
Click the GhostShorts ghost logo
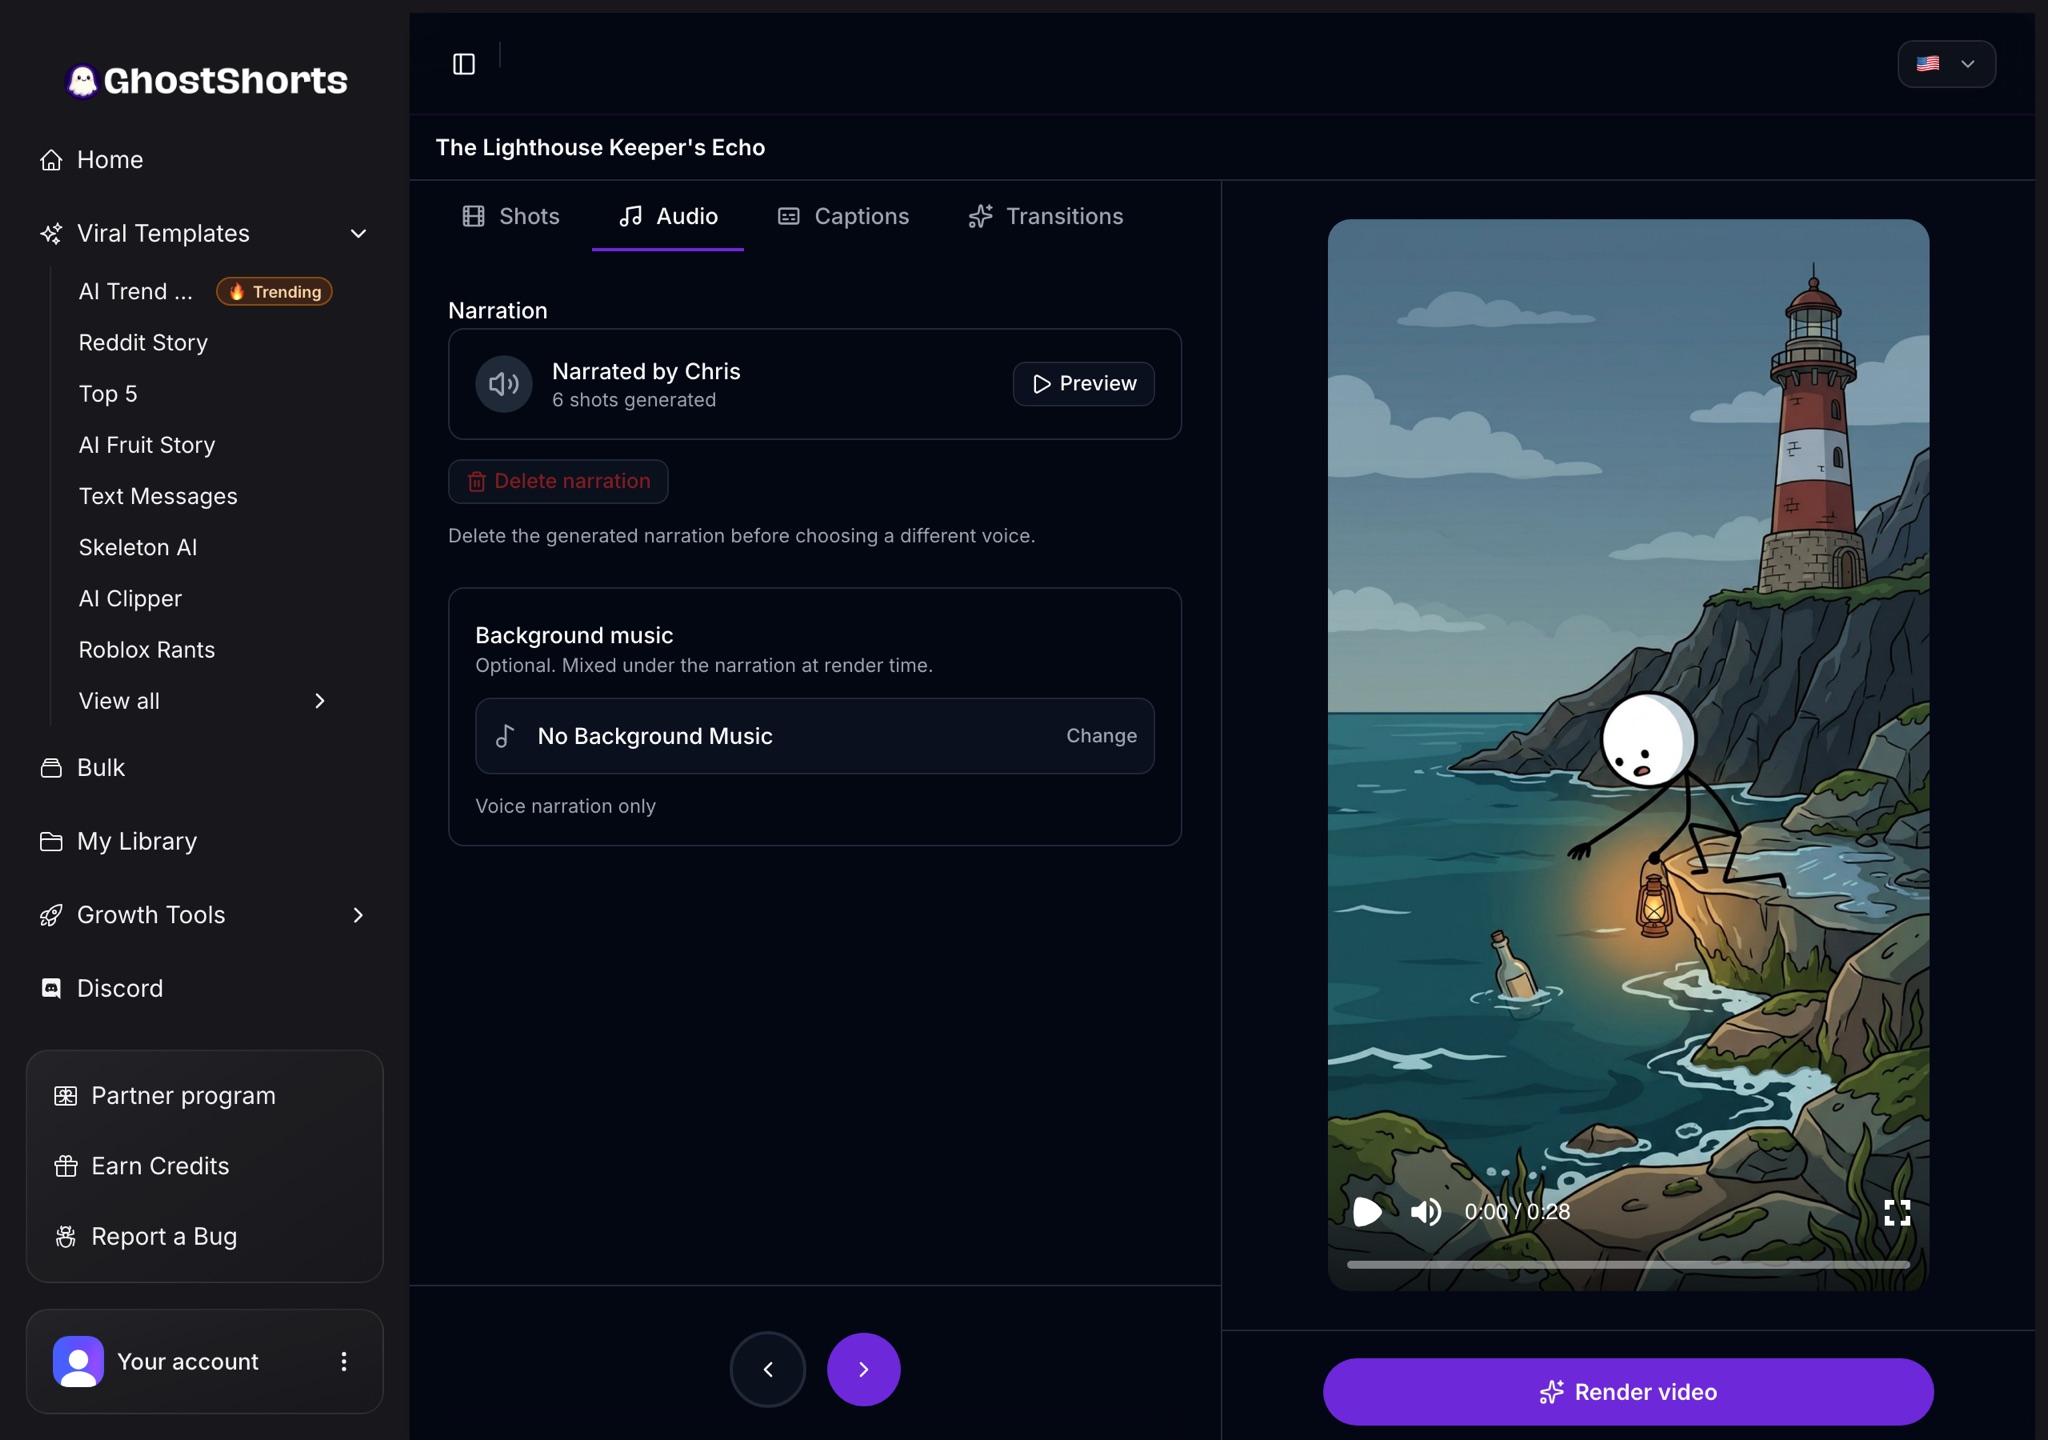(82, 80)
